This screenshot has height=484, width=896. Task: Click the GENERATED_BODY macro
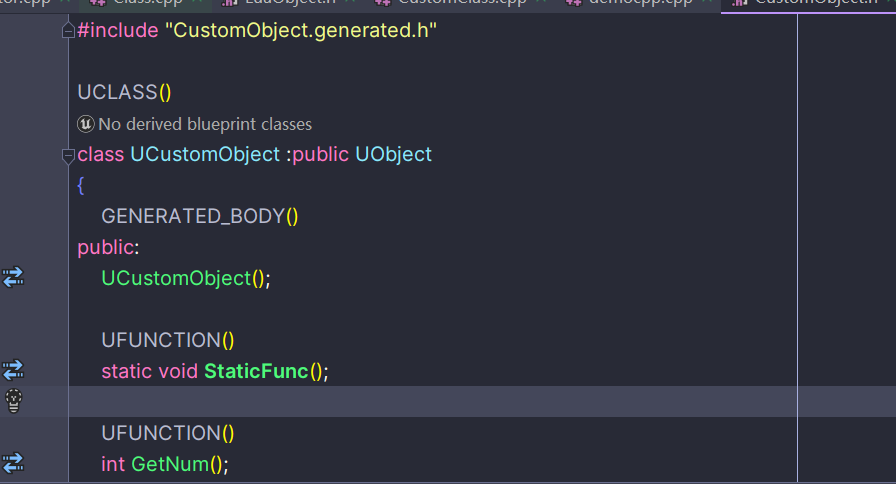point(193,216)
